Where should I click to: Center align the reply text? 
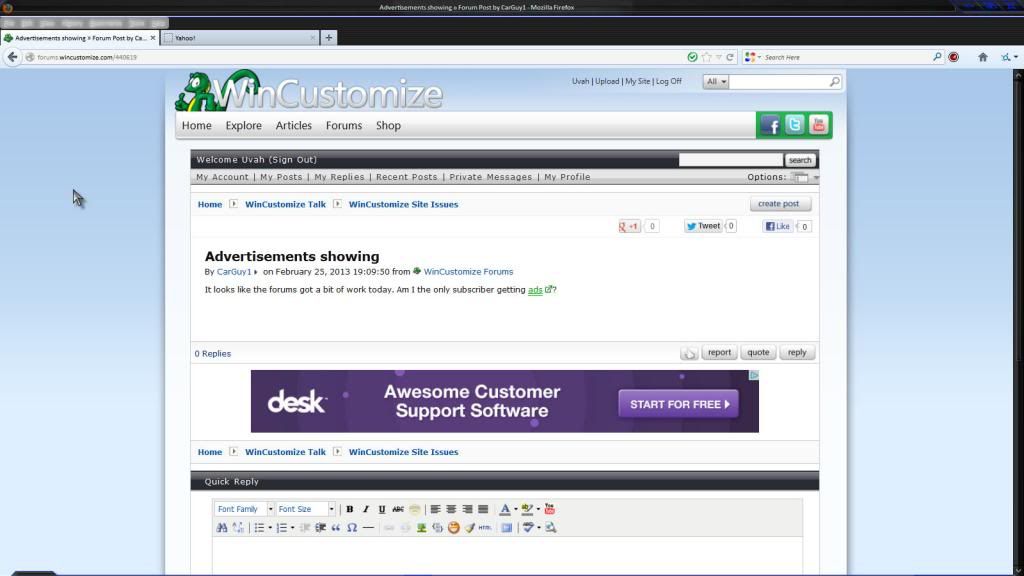click(x=451, y=509)
